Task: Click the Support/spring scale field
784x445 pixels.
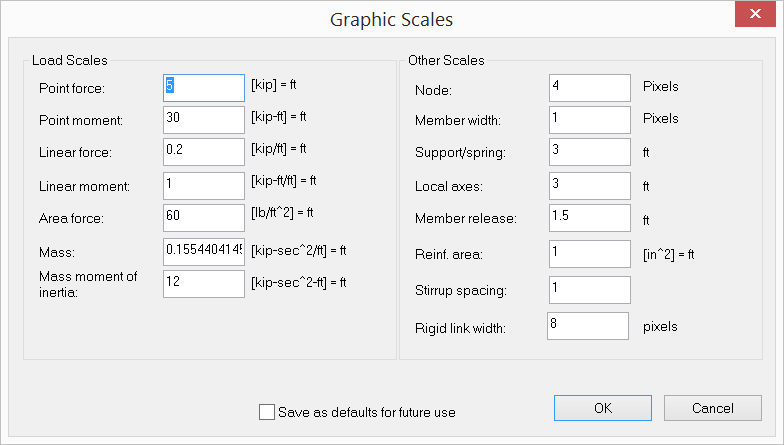Action: click(589, 153)
